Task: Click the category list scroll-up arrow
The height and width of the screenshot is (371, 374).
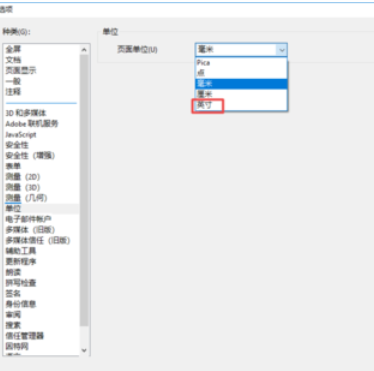Action: [x=84, y=50]
